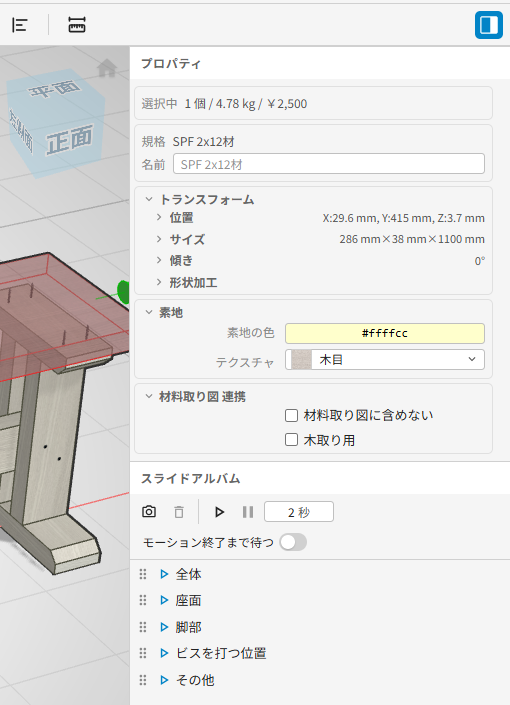Toggle モーション終了まで待つ switch
The height and width of the screenshot is (705, 510).
pyautogui.click(x=293, y=542)
